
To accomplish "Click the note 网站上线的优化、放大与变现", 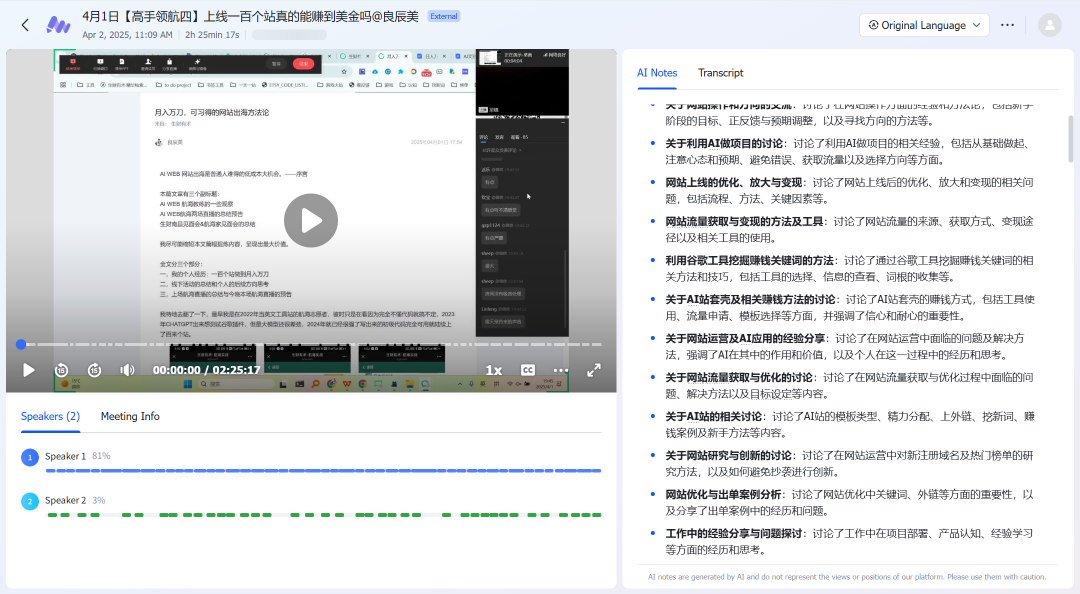I will (734, 183).
